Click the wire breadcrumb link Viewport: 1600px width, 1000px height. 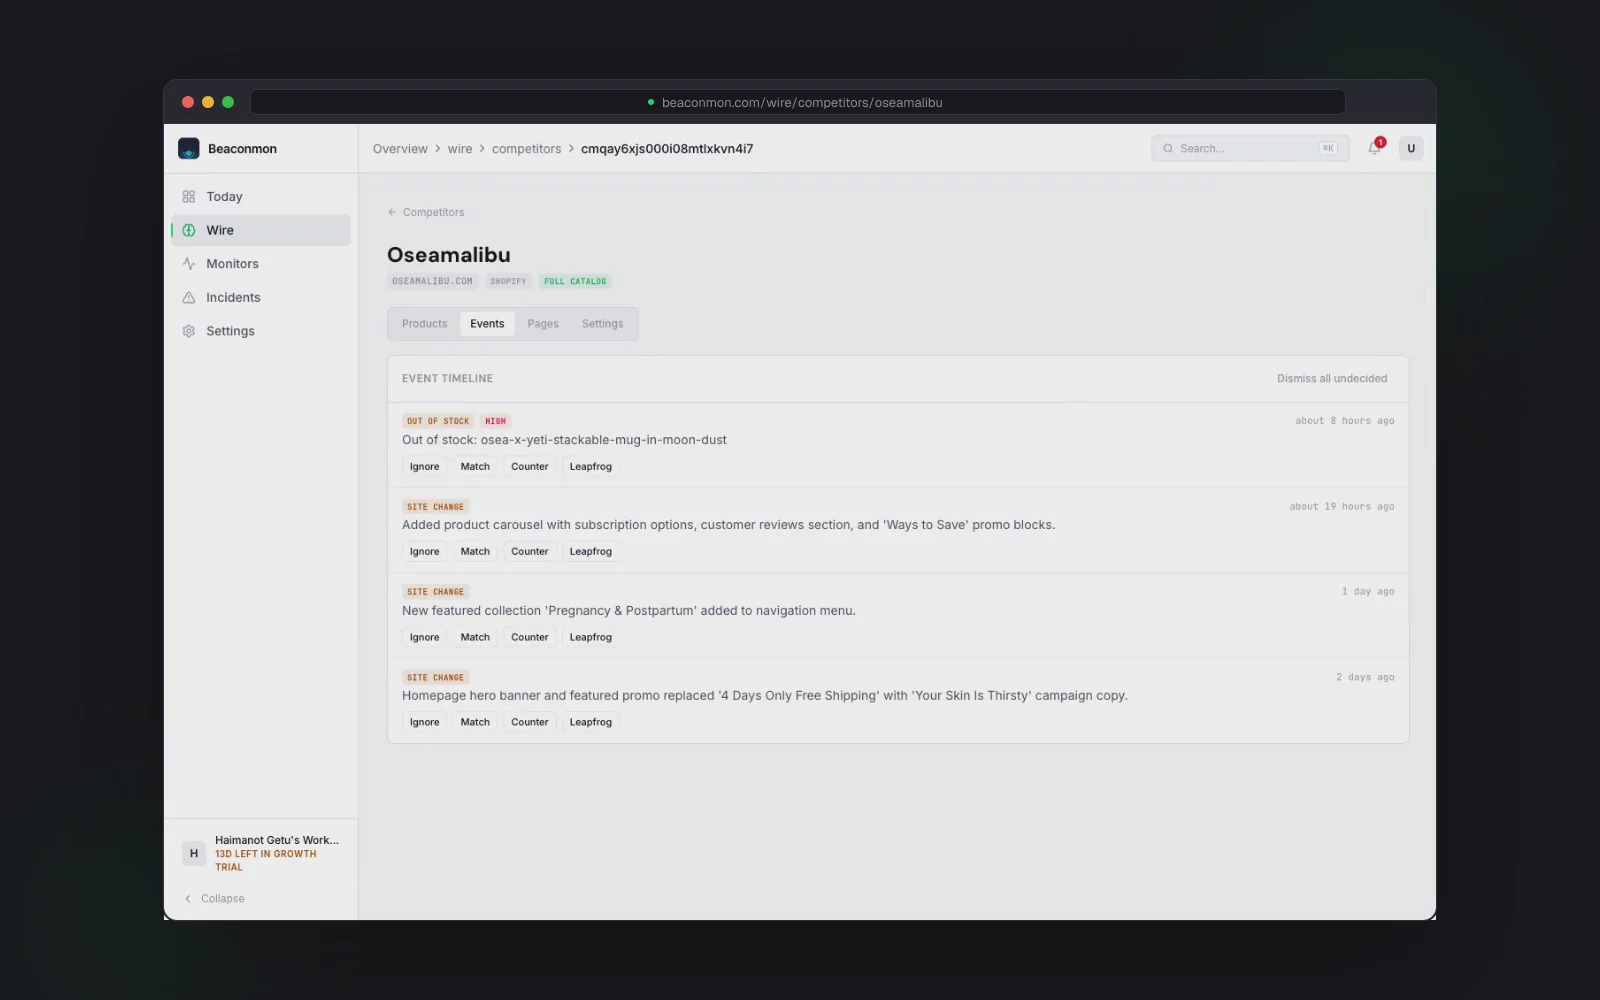(460, 149)
